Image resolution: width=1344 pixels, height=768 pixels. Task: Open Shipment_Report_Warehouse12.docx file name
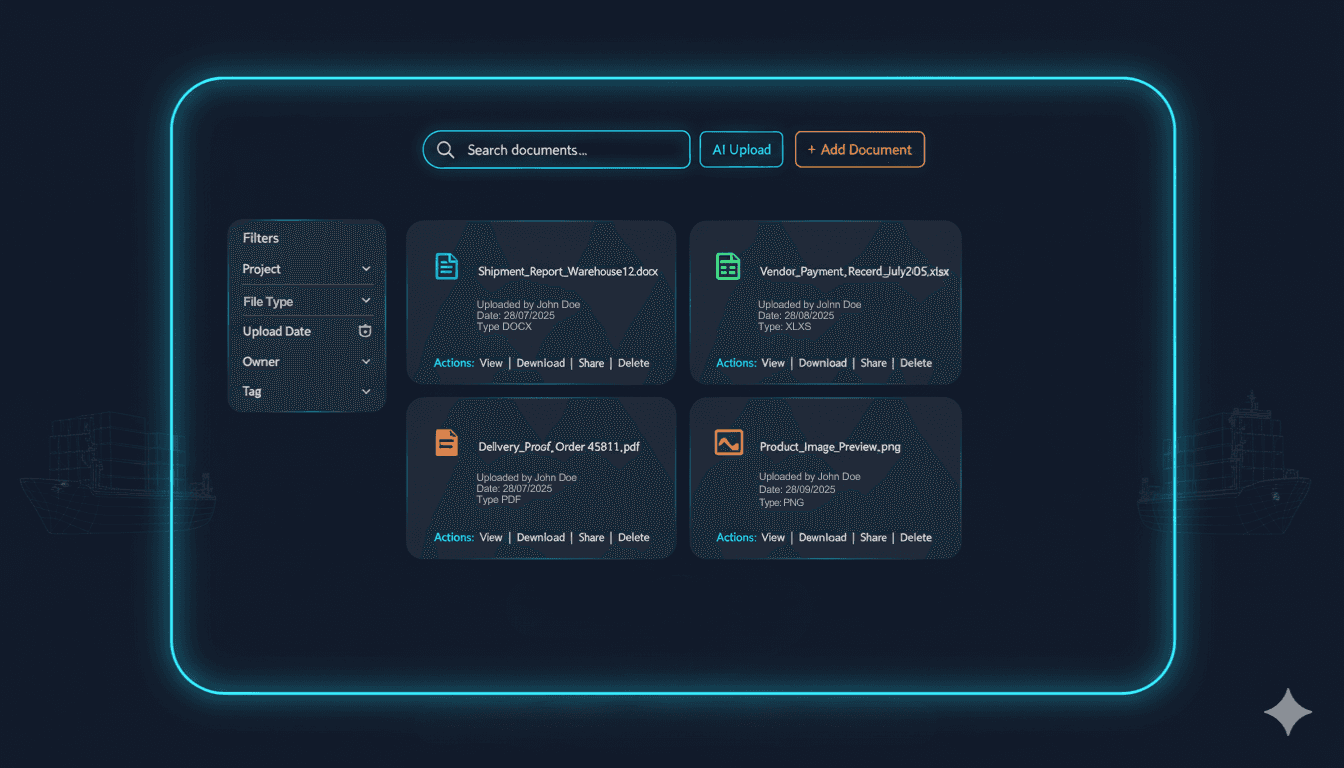click(x=568, y=271)
